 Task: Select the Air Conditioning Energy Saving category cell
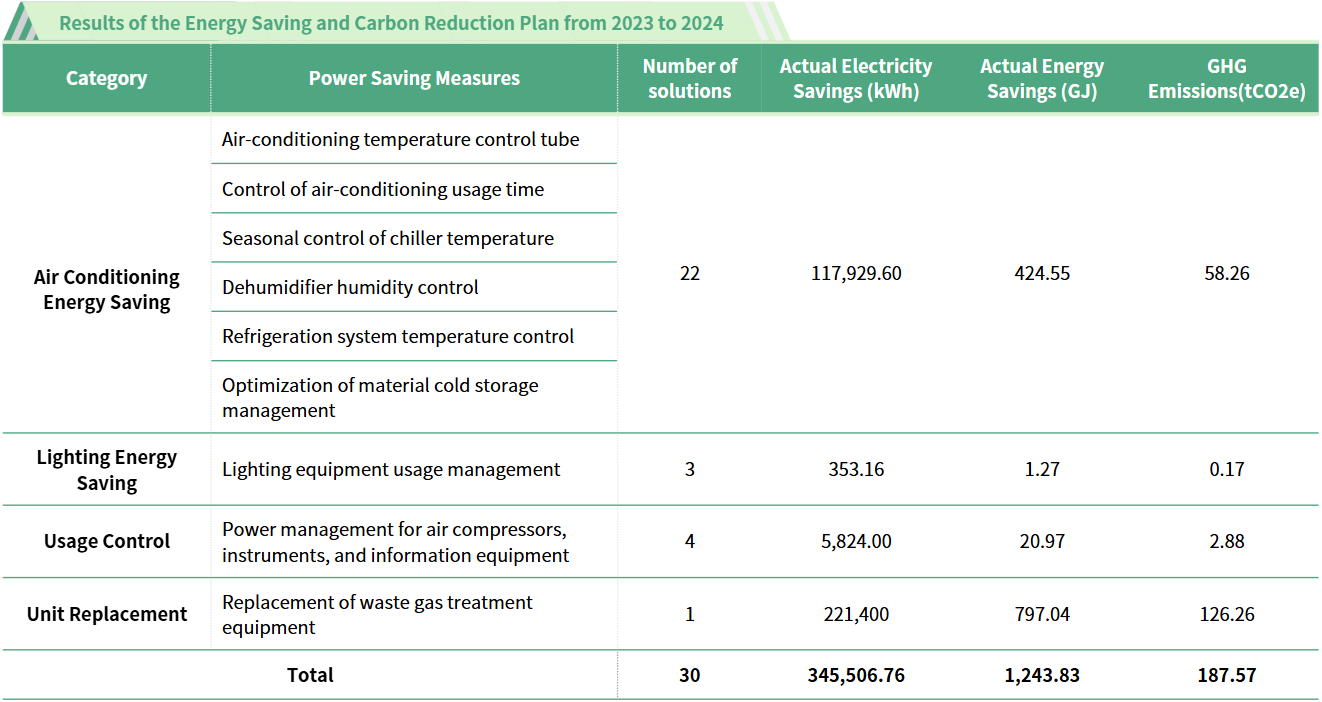click(106, 290)
